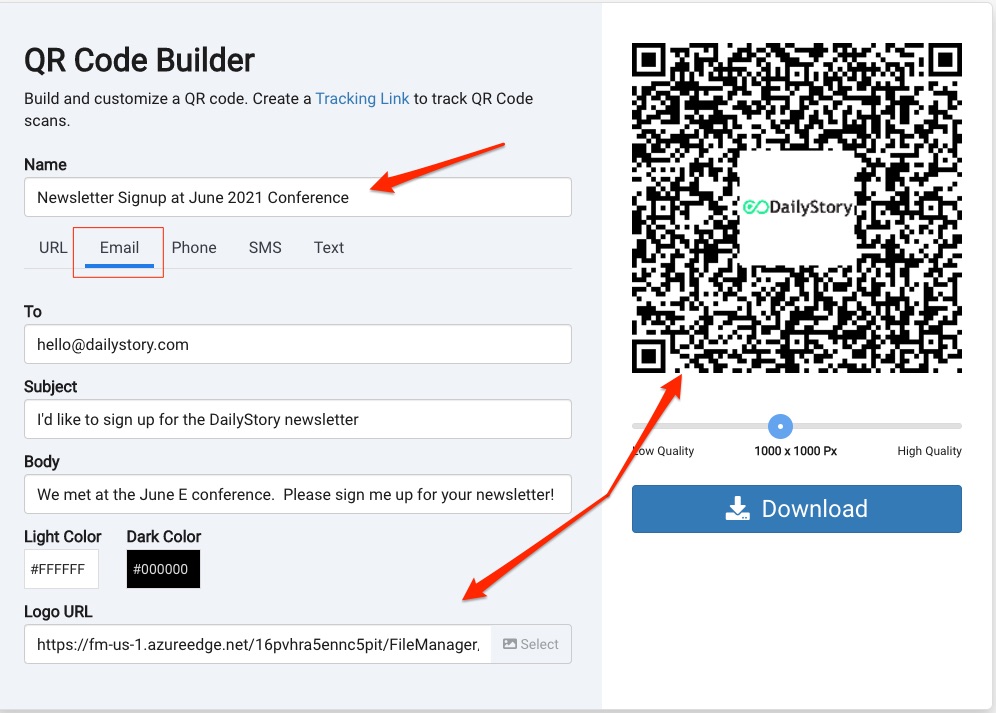Open the Light Color #FFFFFF swatch
The image size is (996, 713).
[61, 569]
